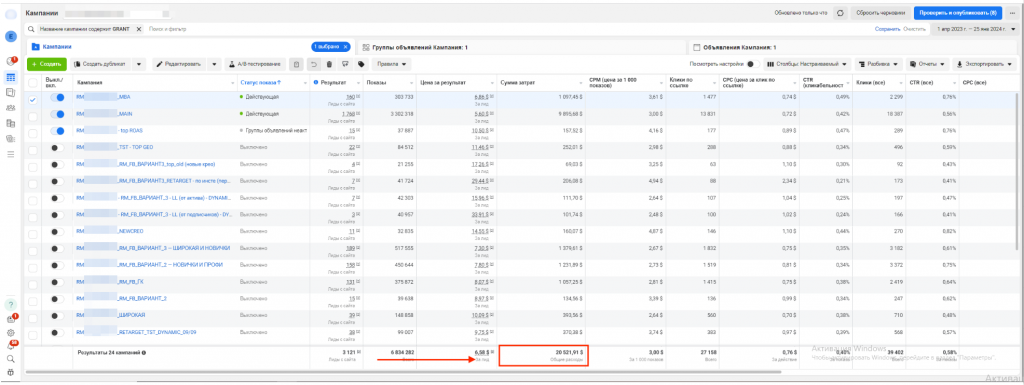Open the 'Кампания' column header menu arrow
This screenshot has width=1024, height=385.
(x=232, y=83)
